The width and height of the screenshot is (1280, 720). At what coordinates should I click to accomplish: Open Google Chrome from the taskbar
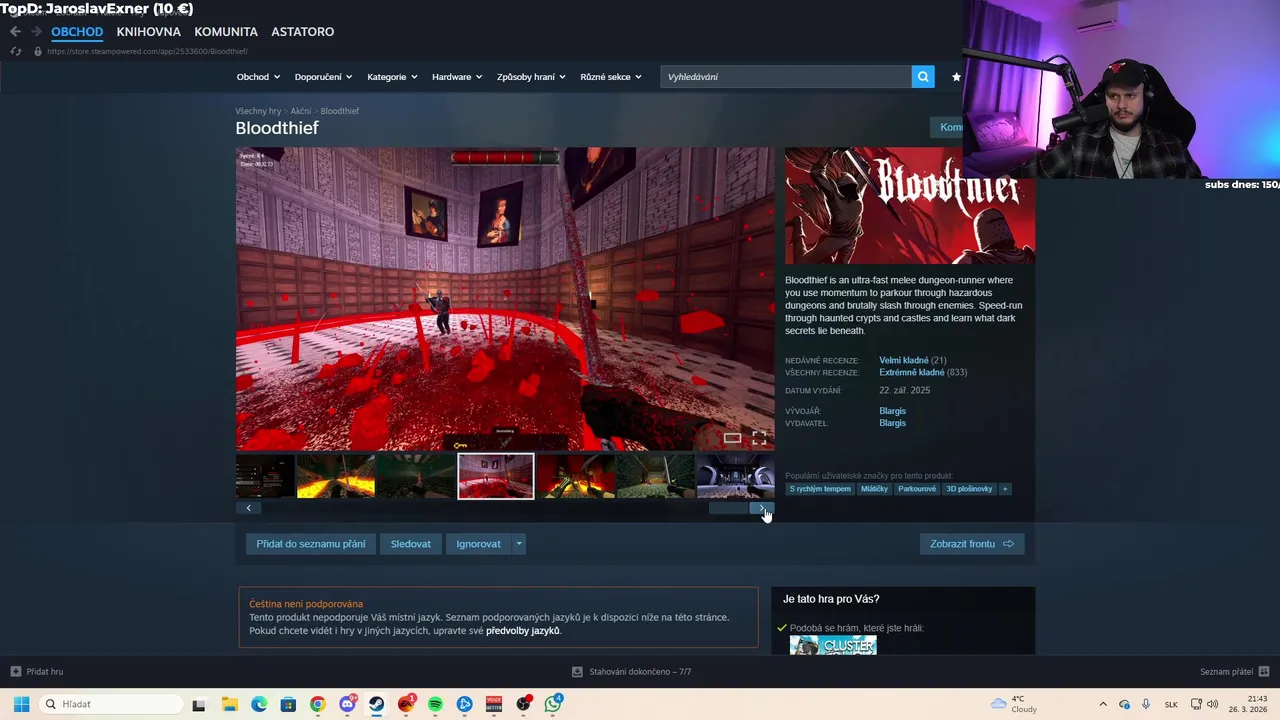(x=317, y=704)
